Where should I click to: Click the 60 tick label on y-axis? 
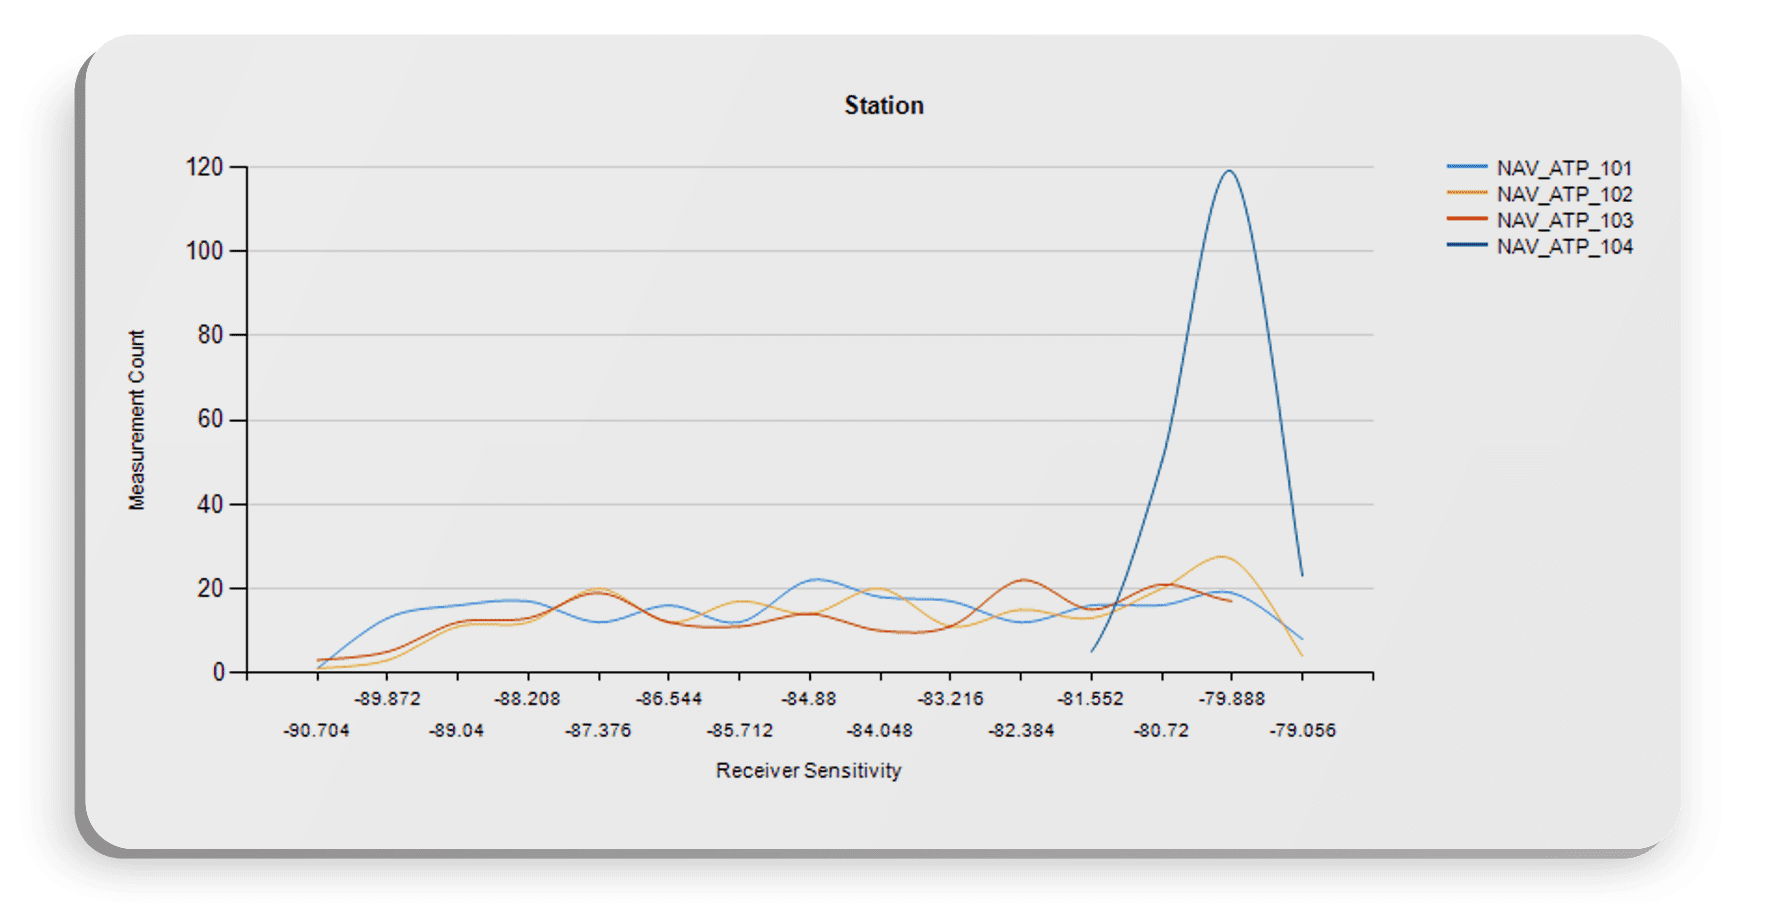210,419
